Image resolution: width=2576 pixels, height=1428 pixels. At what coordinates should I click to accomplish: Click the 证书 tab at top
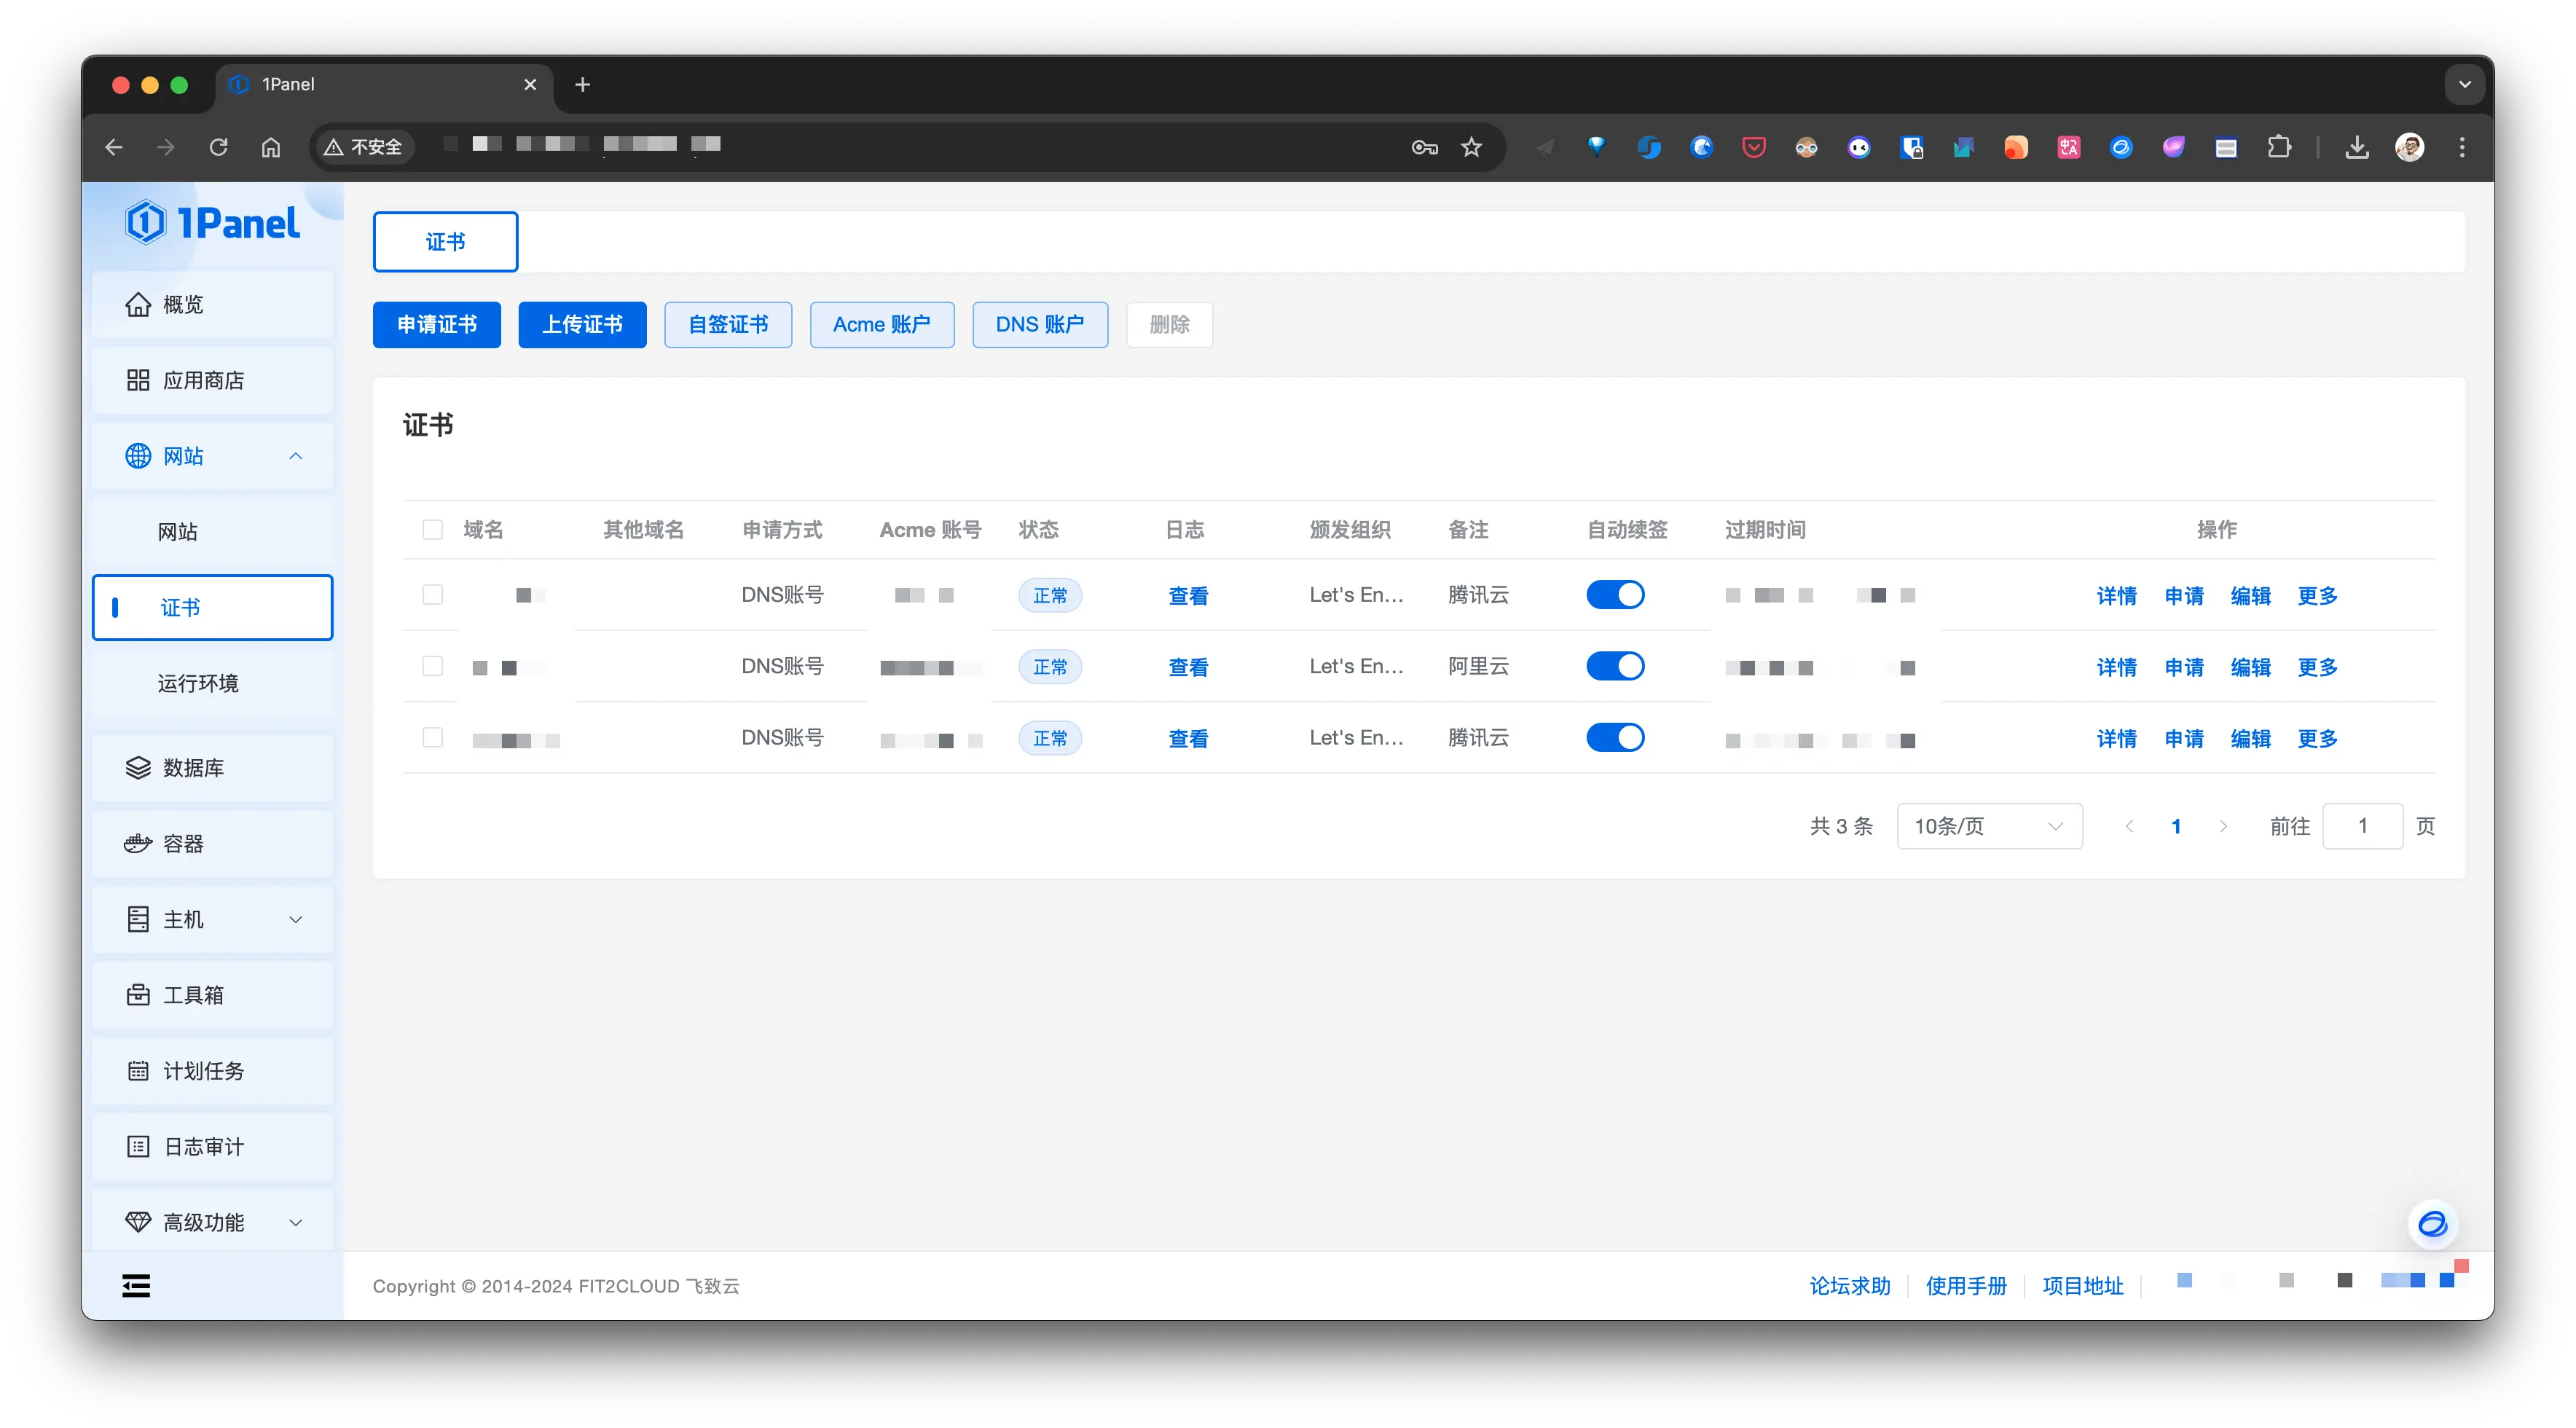point(445,242)
